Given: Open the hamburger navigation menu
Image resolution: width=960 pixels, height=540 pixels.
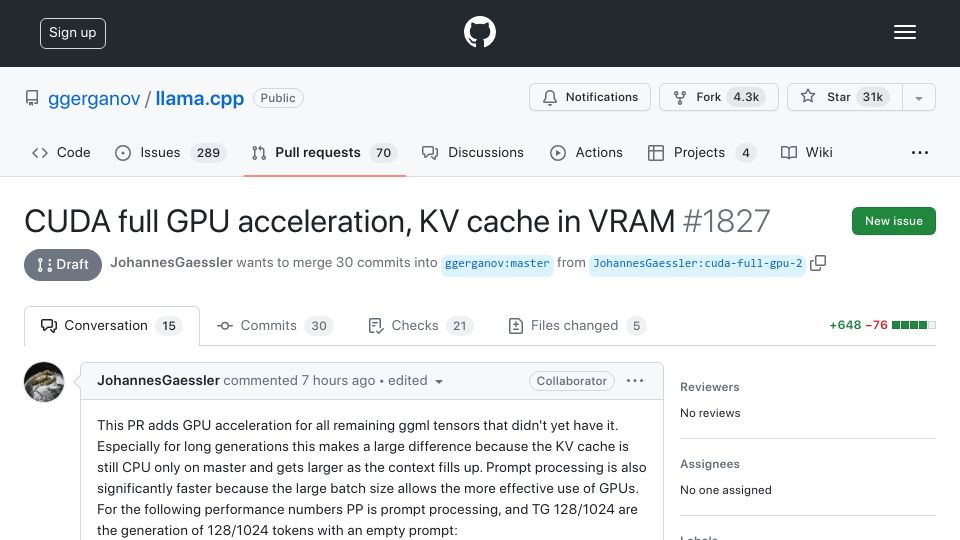Looking at the screenshot, I should click(x=904, y=32).
